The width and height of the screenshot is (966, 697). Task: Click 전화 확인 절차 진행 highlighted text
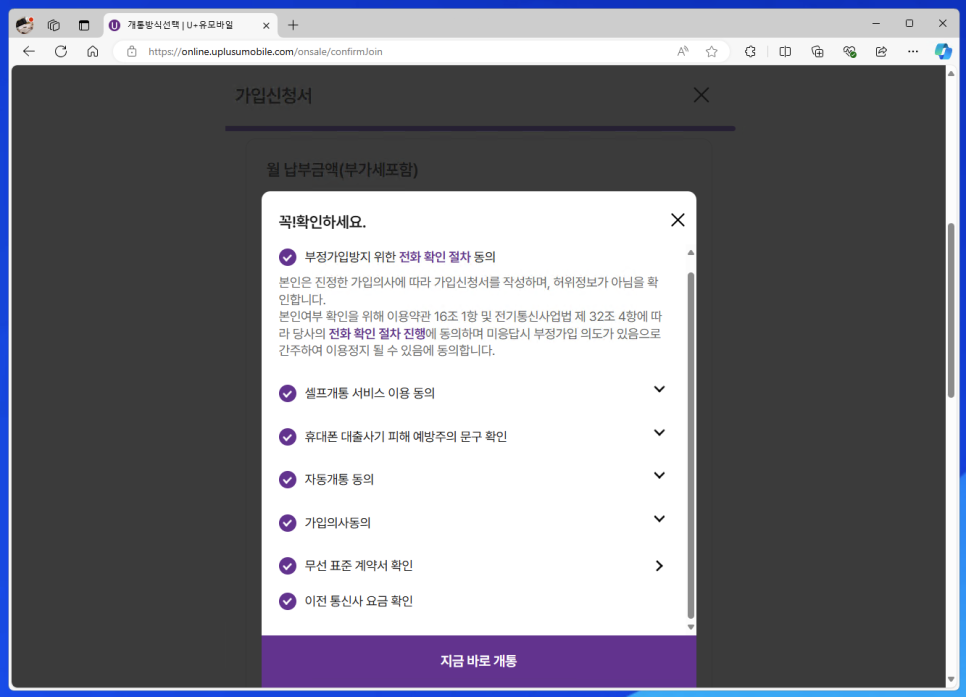pos(377,333)
